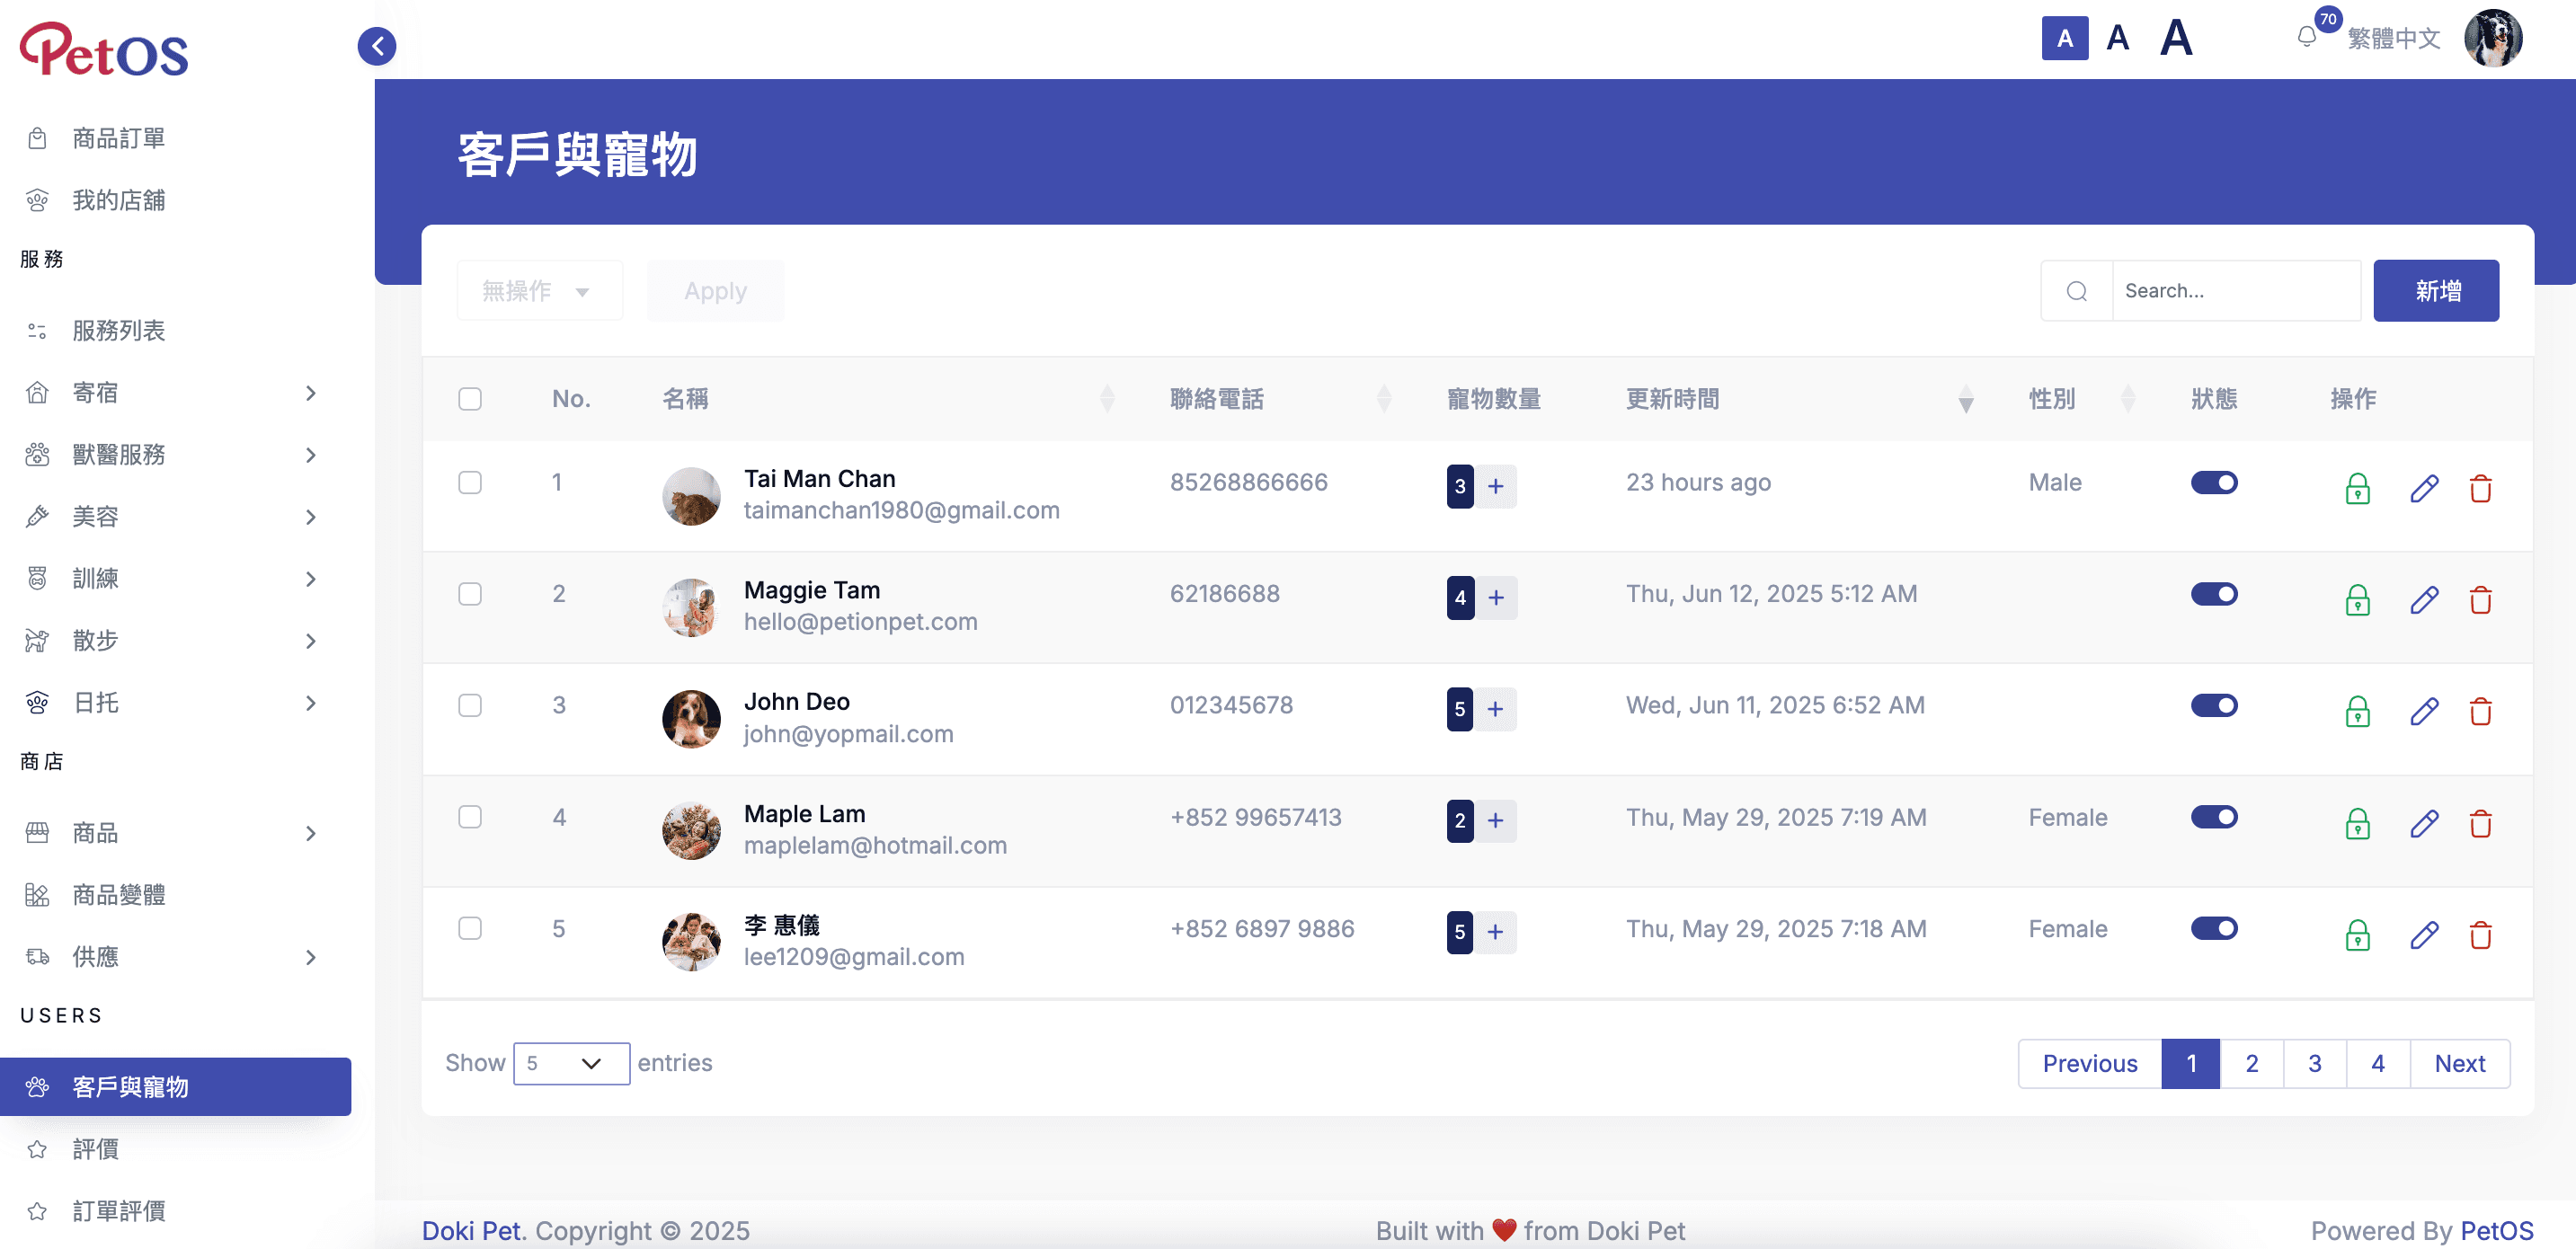Edit Maple Lam with the pencil icon
This screenshot has width=2576, height=1249.
pos(2424,823)
